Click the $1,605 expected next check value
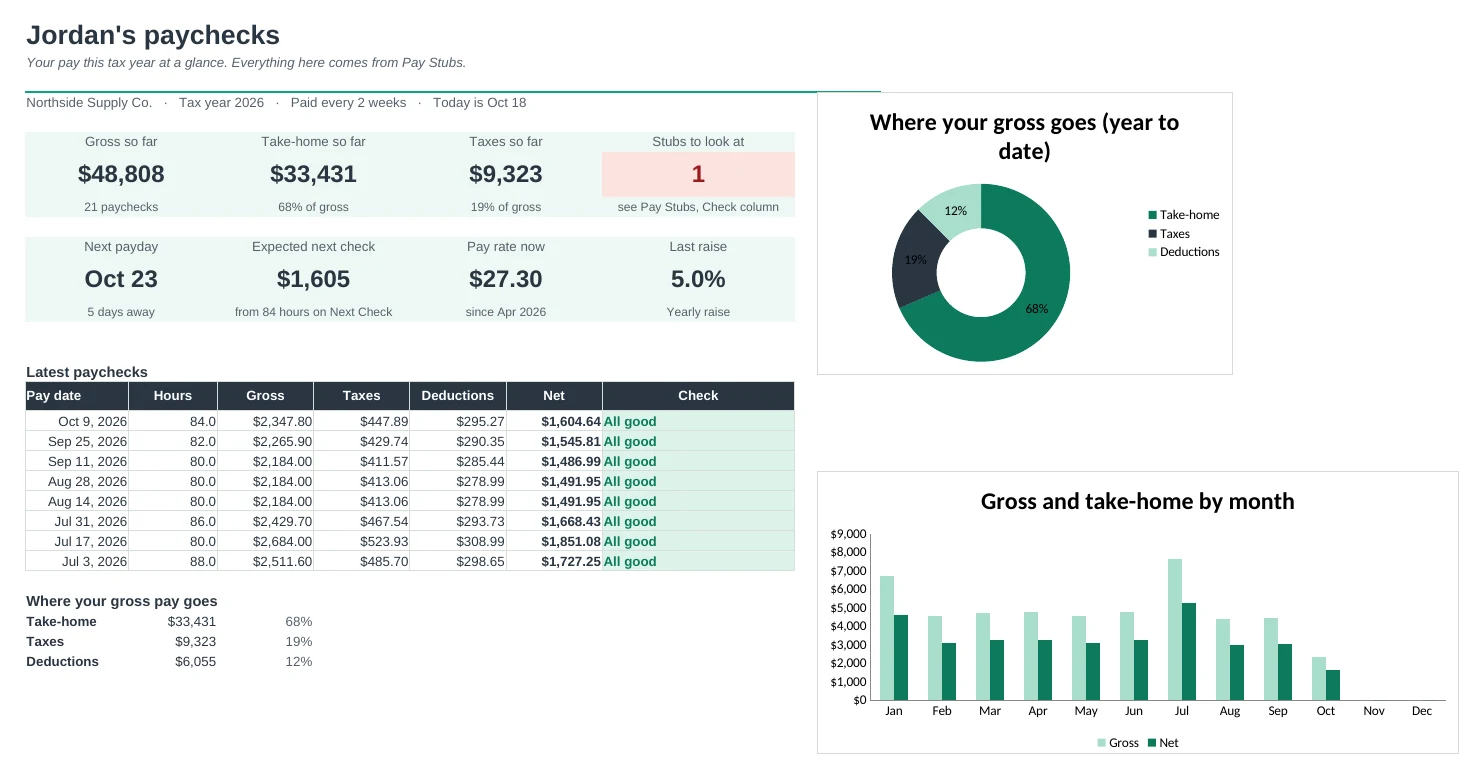 tap(313, 279)
